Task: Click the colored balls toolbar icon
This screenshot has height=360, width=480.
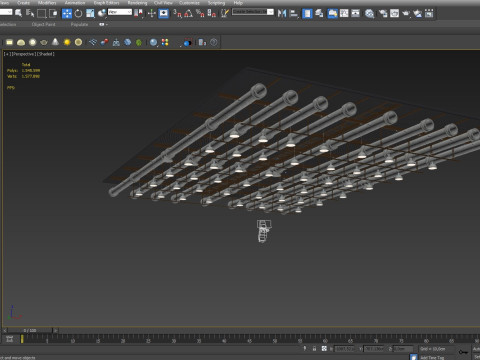Action: 165,42
